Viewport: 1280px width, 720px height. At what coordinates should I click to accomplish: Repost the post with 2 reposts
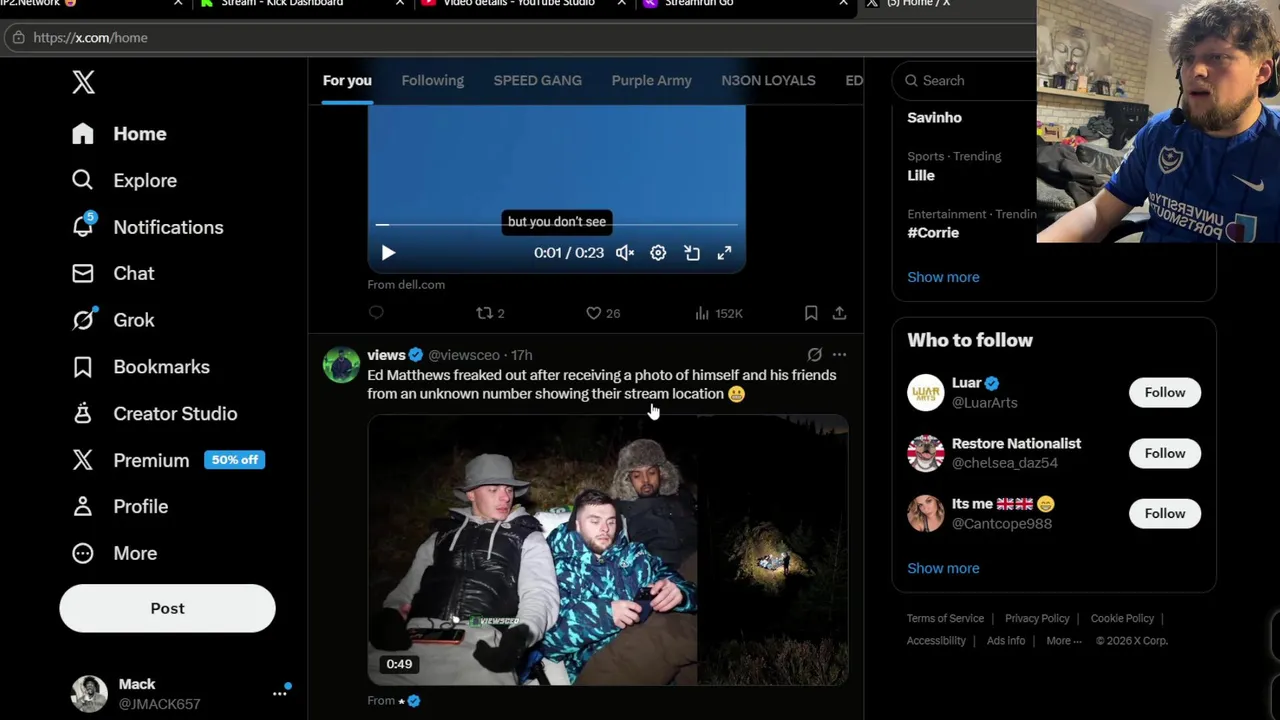click(490, 313)
